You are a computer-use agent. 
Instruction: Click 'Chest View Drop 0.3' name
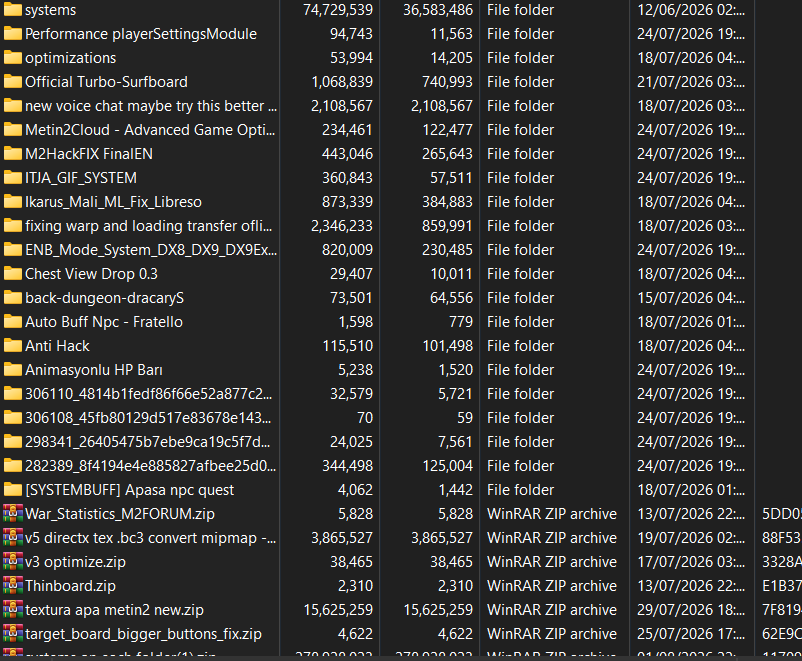[92, 274]
